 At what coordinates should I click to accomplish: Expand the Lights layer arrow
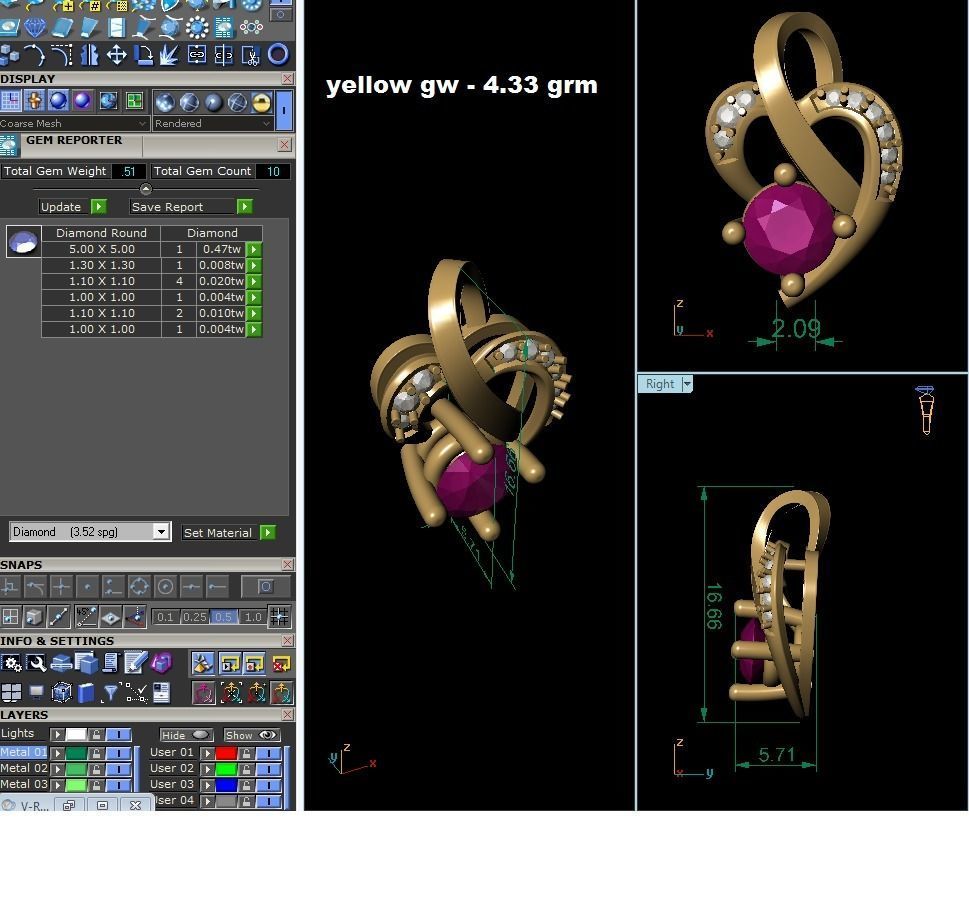(x=57, y=734)
